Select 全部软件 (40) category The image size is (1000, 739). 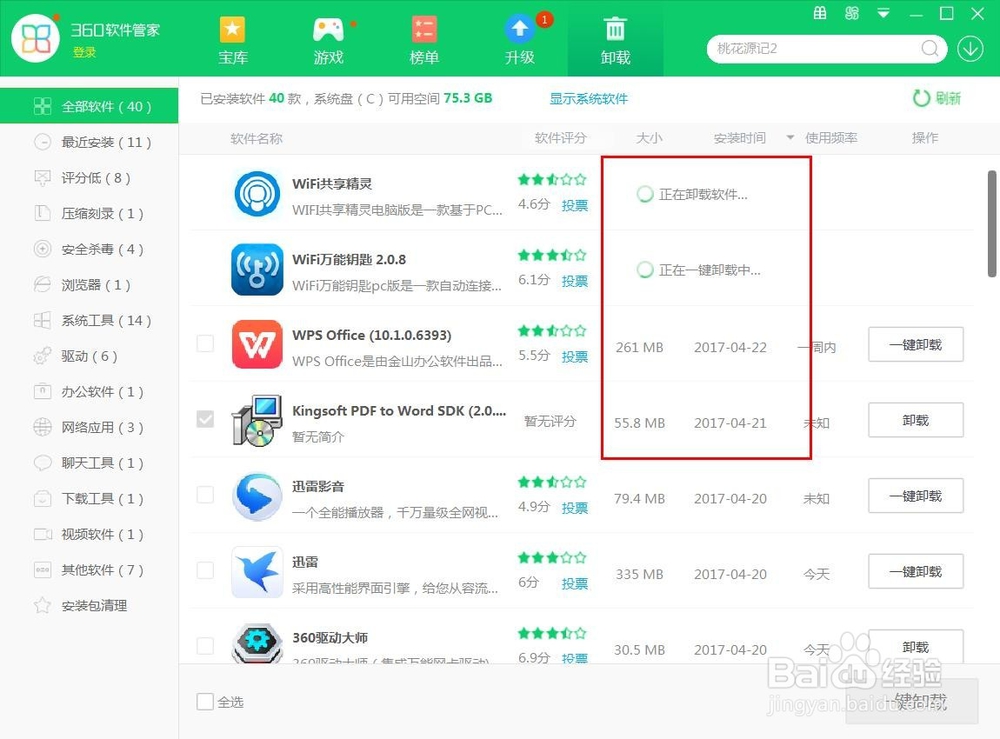click(x=89, y=106)
